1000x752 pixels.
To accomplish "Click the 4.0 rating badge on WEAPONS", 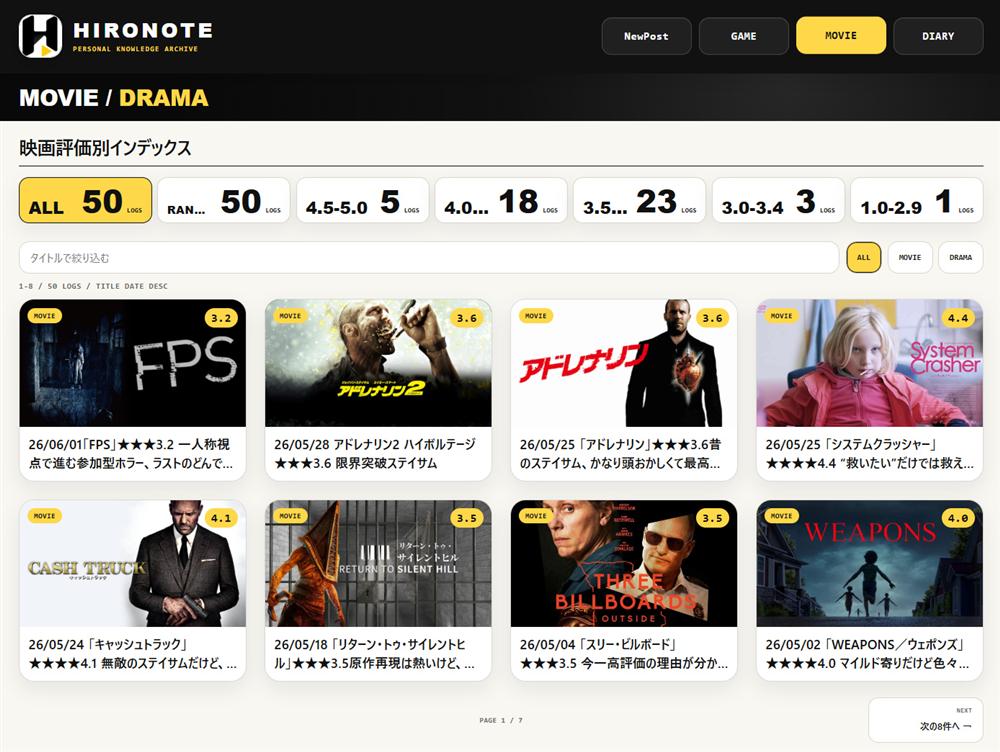I will (x=958, y=518).
